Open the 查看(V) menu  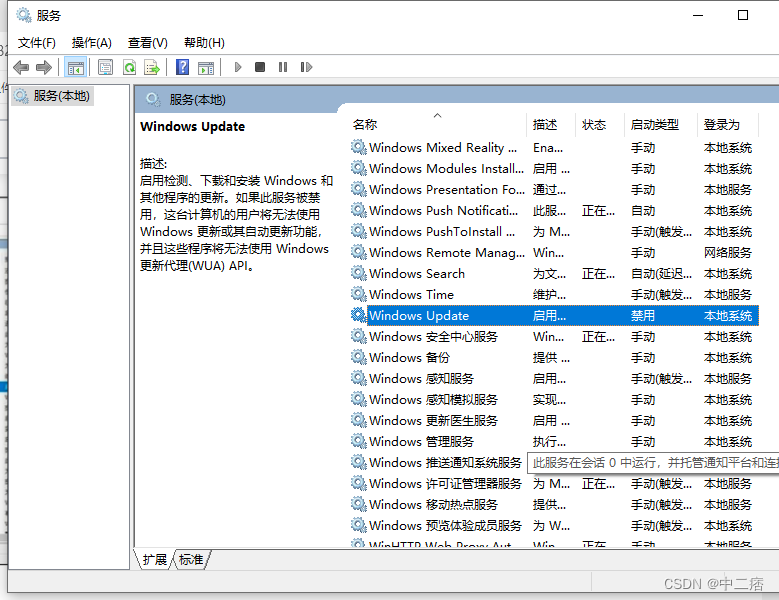148,43
